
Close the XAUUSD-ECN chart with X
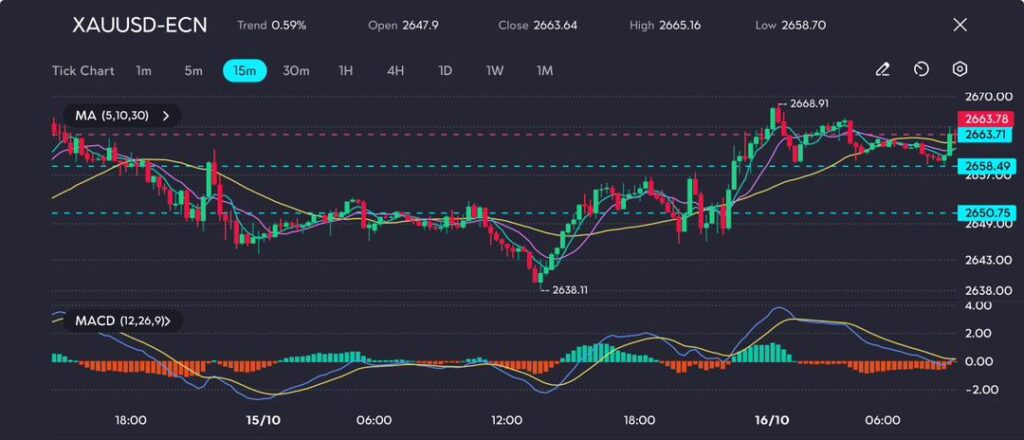click(x=960, y=25)
